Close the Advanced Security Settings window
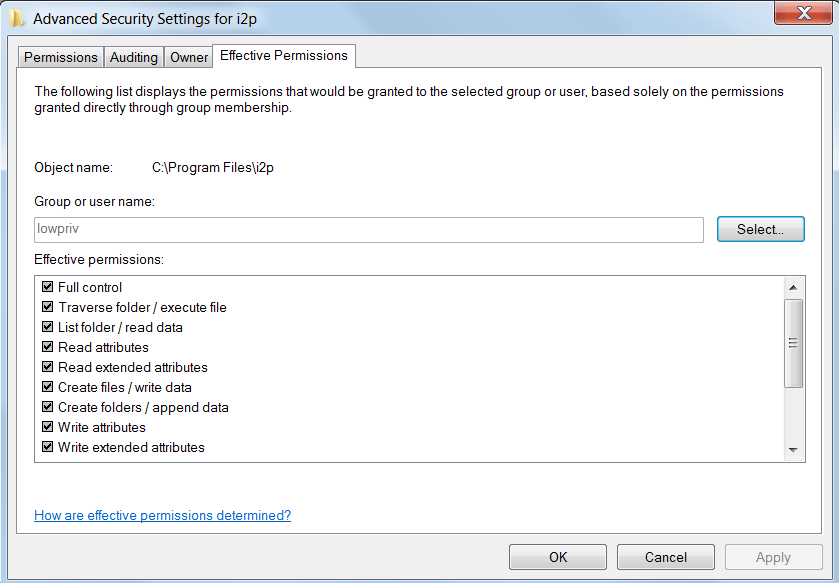The image size is (839, 583). 803,12
